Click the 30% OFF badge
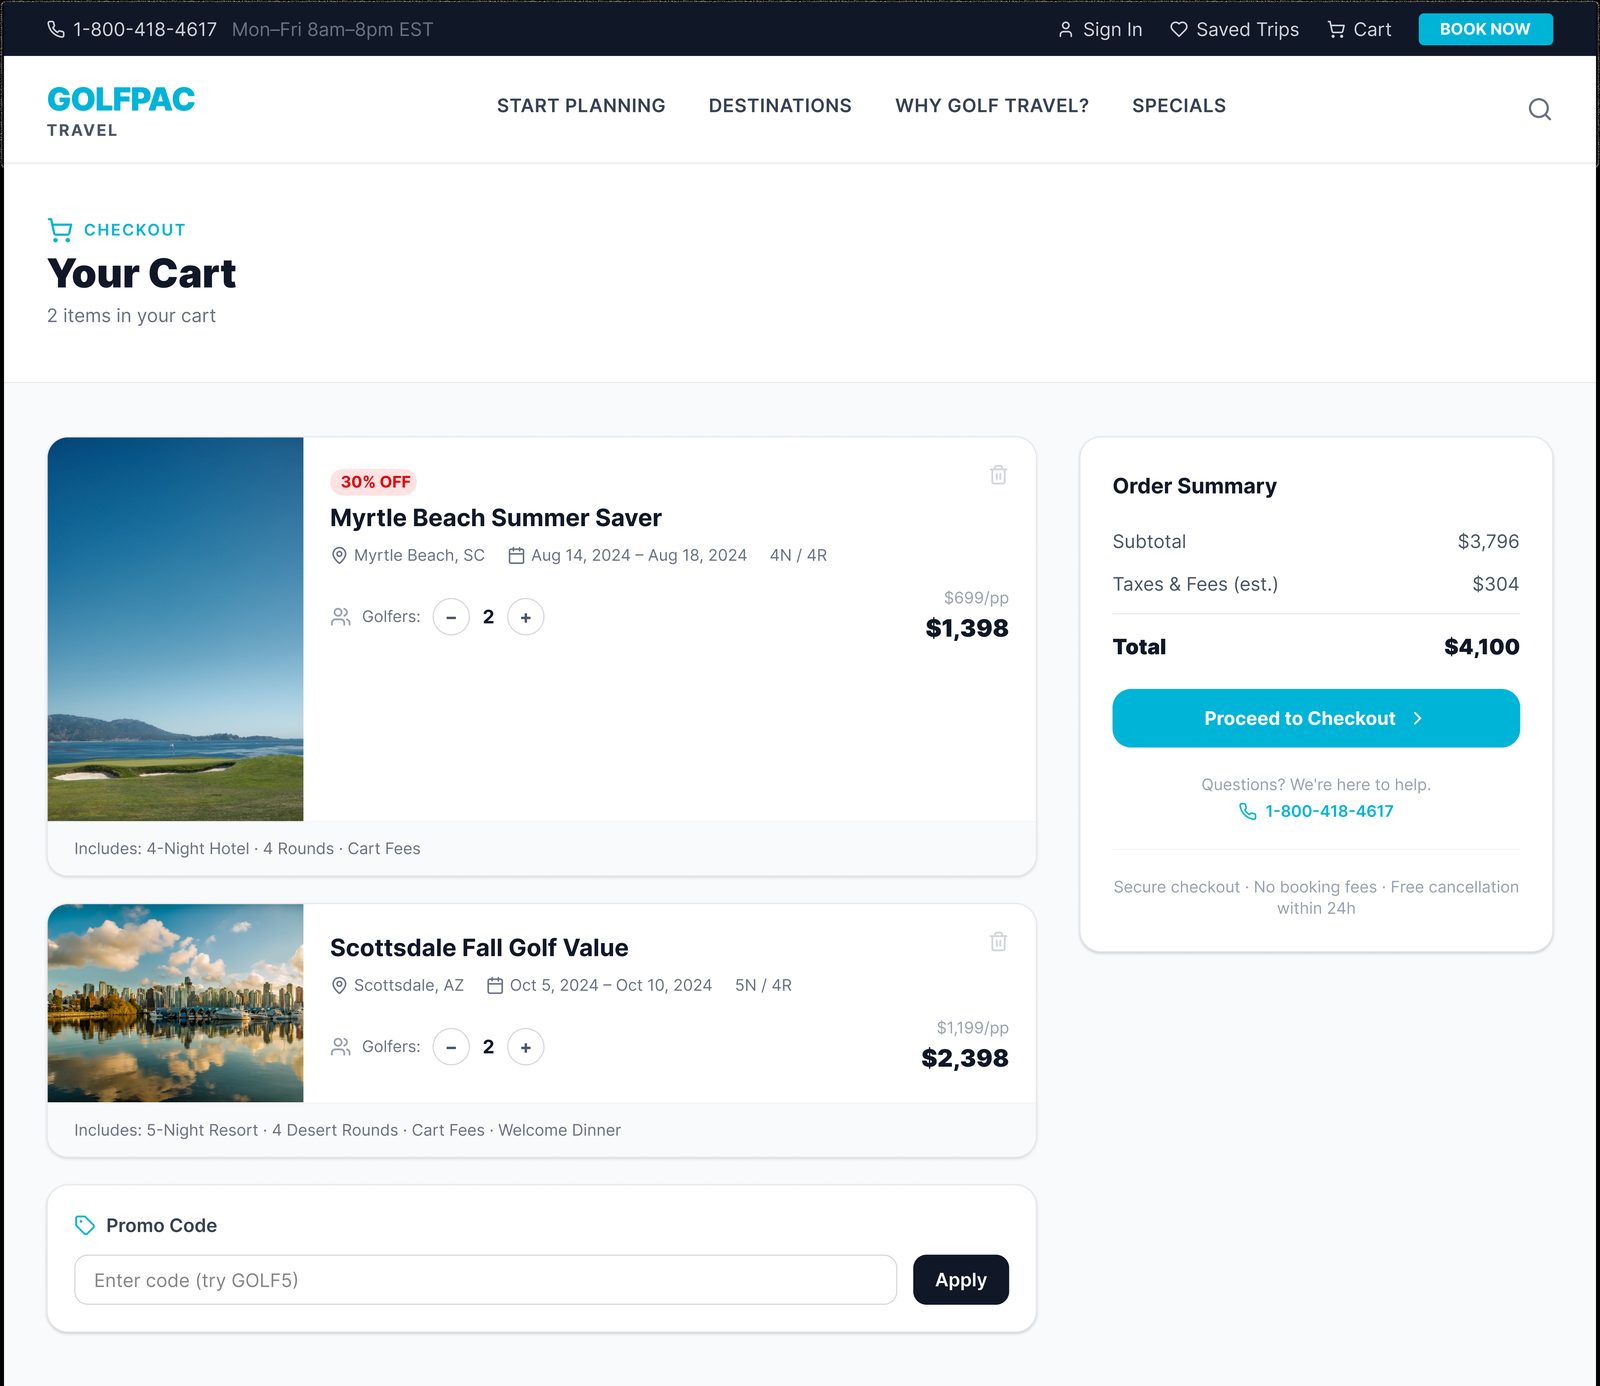 click(374, 482)
